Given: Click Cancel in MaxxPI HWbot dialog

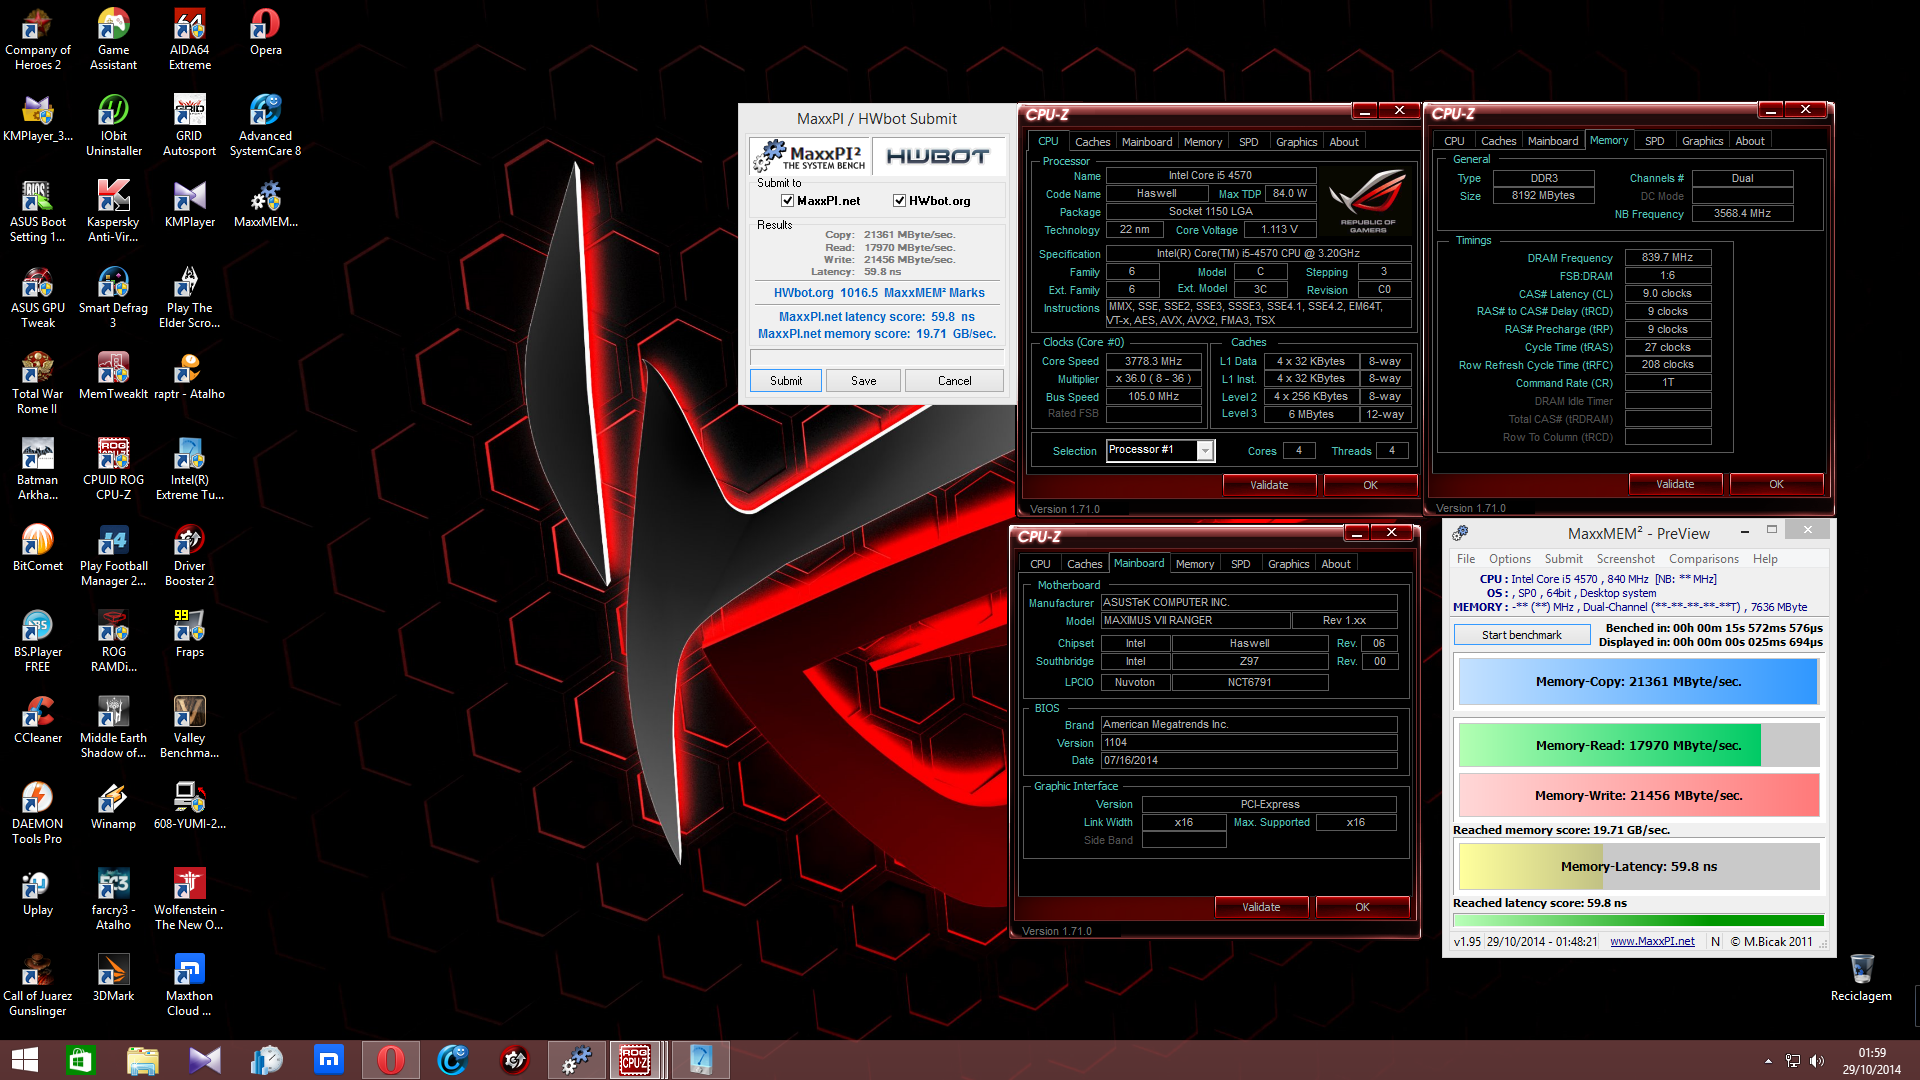Looking at the screenshot, I should [x=954, y=381].
